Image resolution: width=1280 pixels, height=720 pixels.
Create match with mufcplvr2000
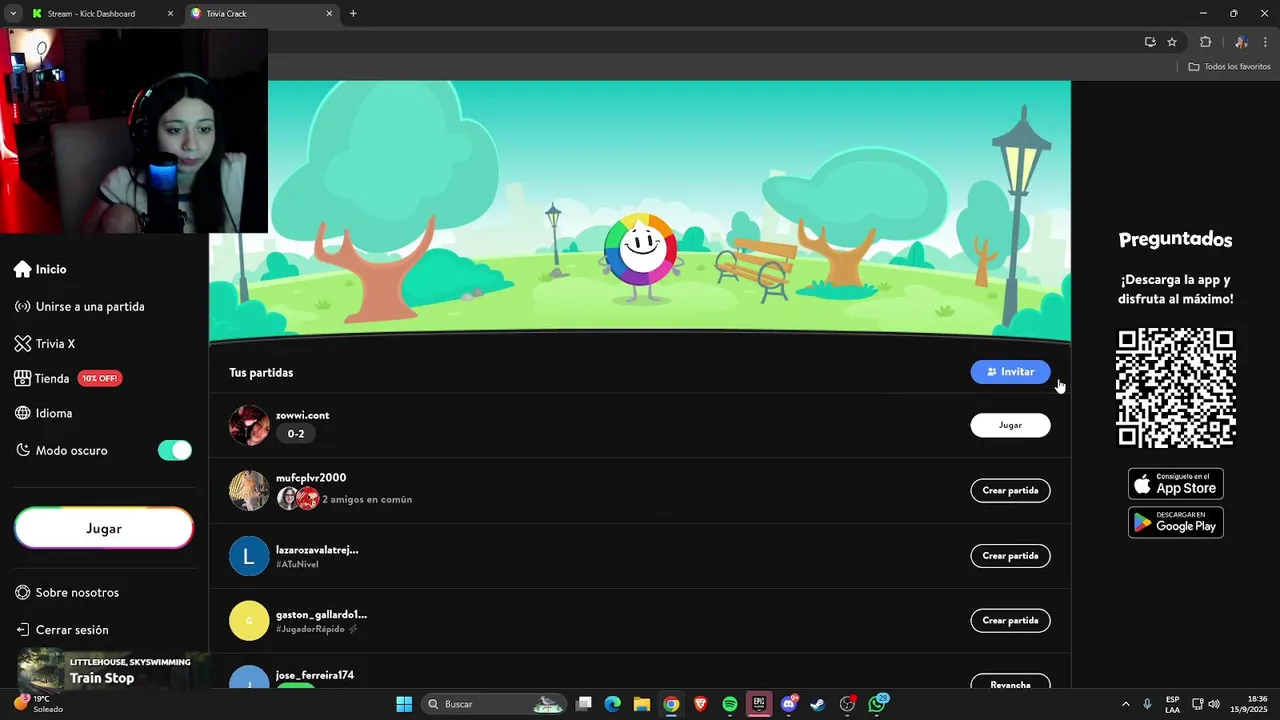click(x=1010, y=491)
